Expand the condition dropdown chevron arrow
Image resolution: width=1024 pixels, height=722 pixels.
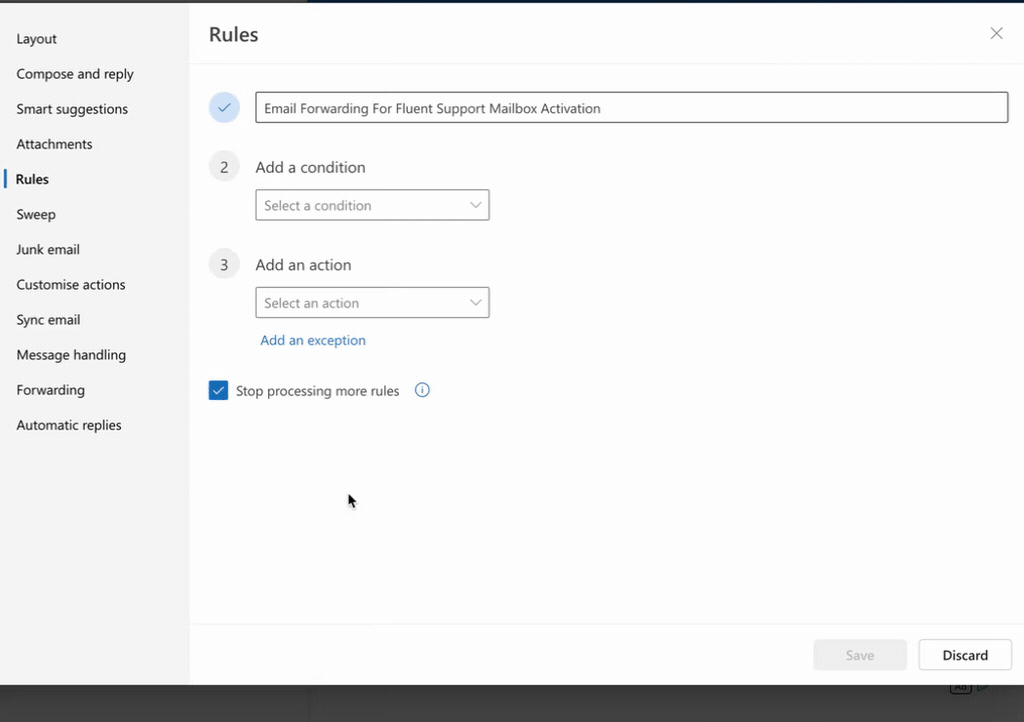tap(477, 205)
